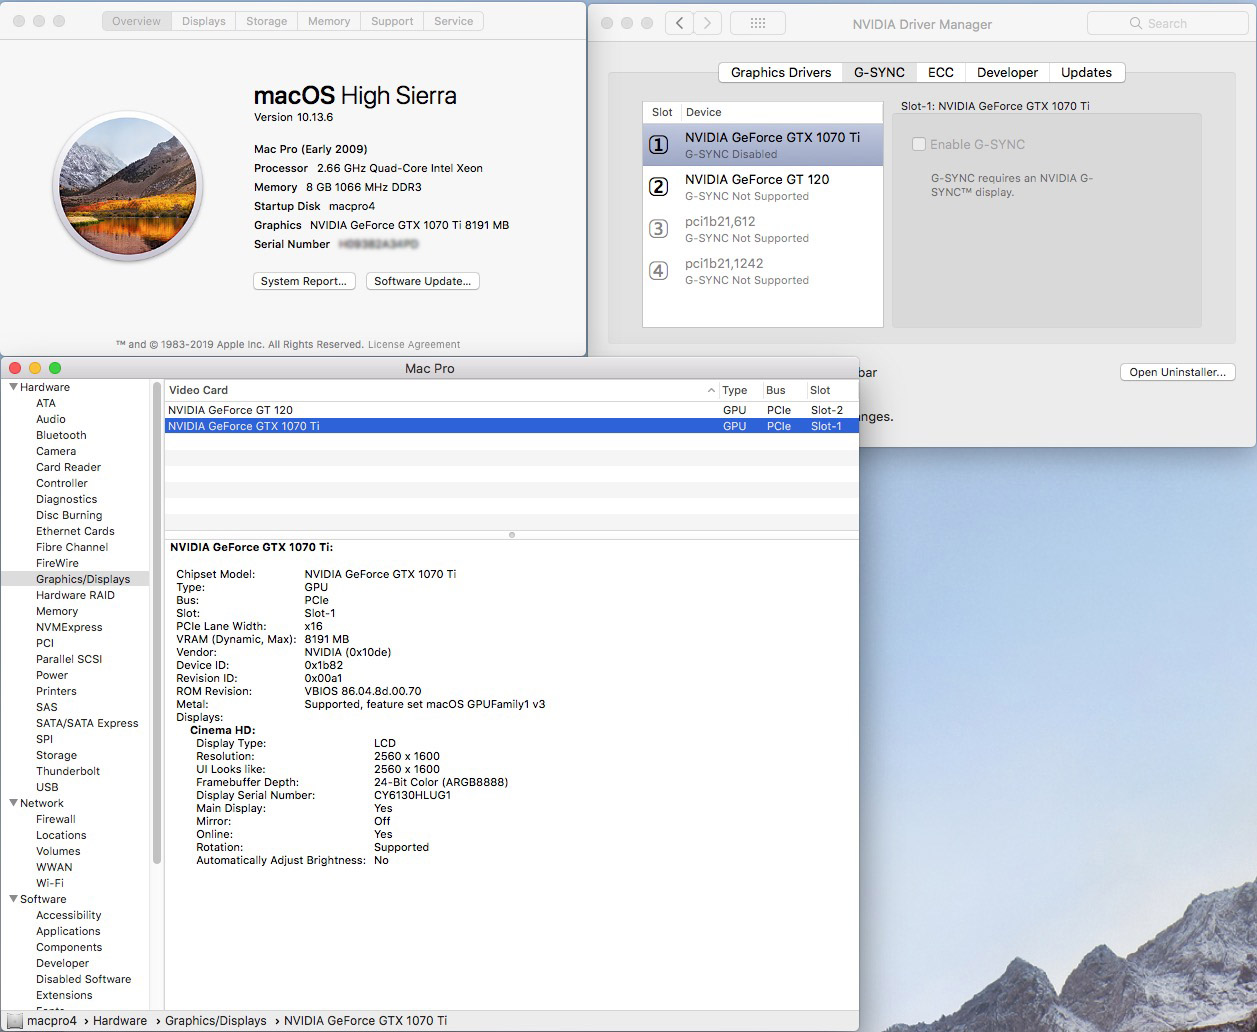Select slot 3 icon for pci1b21,612
This screenshot has width=1257, height=1032.
(x=659, y=229)
